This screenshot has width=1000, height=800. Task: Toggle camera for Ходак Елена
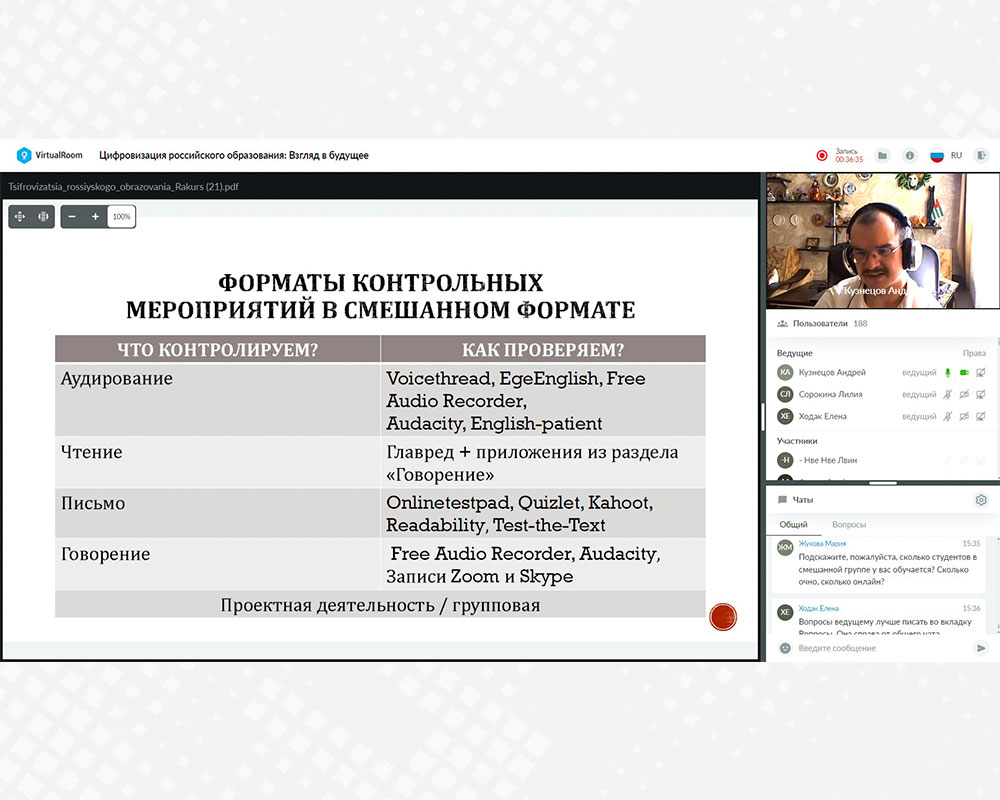point(964,416)
